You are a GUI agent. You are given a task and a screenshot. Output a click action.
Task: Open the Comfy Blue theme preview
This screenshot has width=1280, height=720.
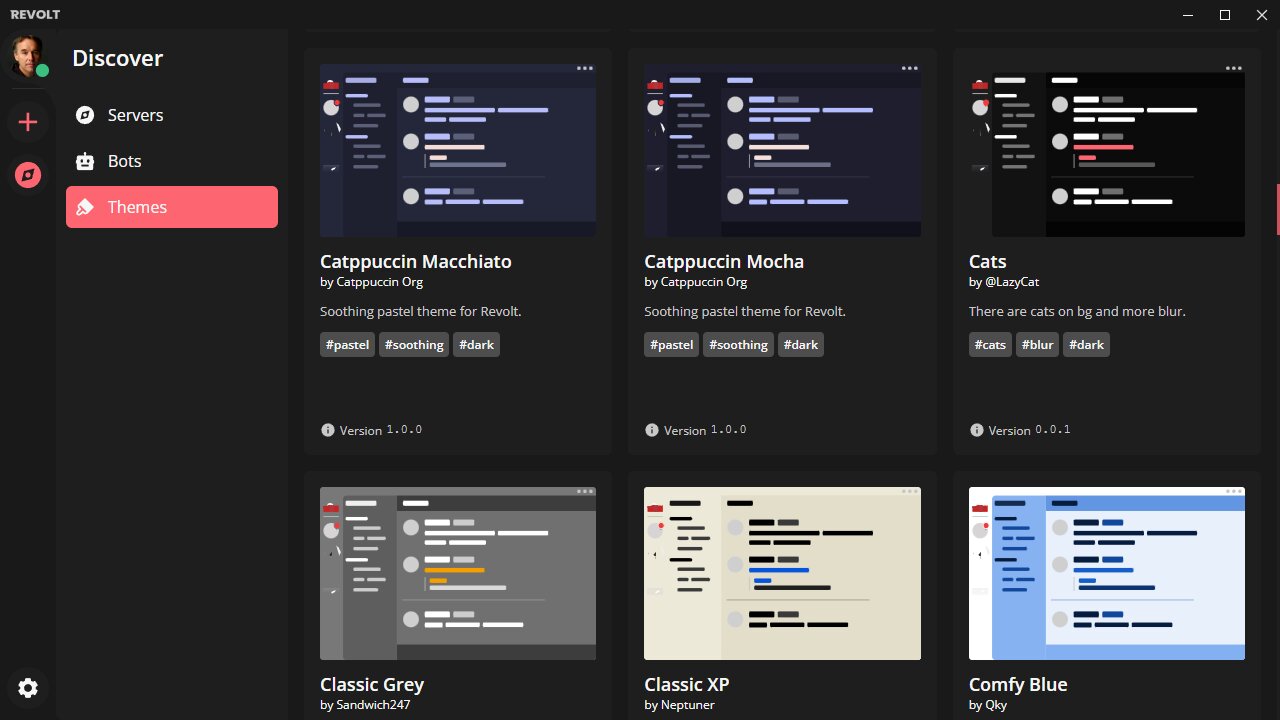(x=1107, y=574)
